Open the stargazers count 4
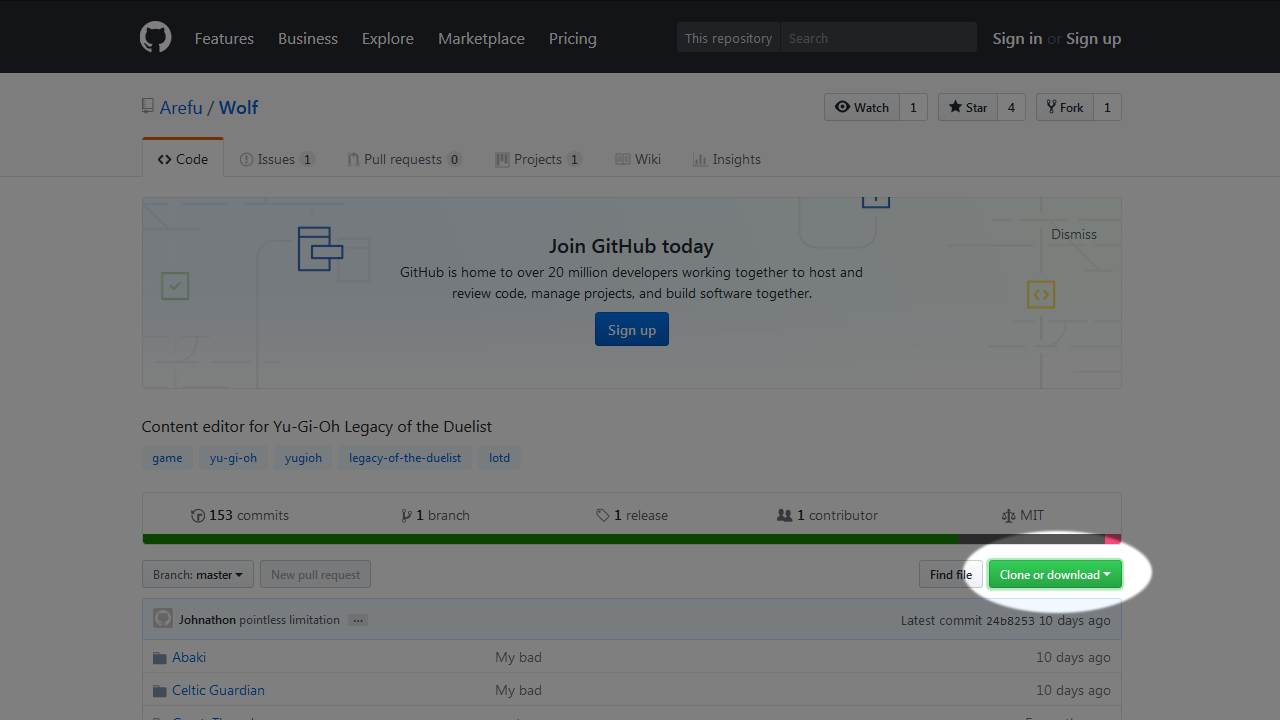The height and width of the screenshot is (720, 1280). coord(1011,107)
